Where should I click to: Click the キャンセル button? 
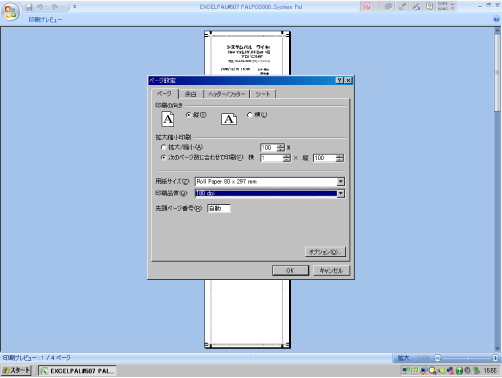[331, 270]
